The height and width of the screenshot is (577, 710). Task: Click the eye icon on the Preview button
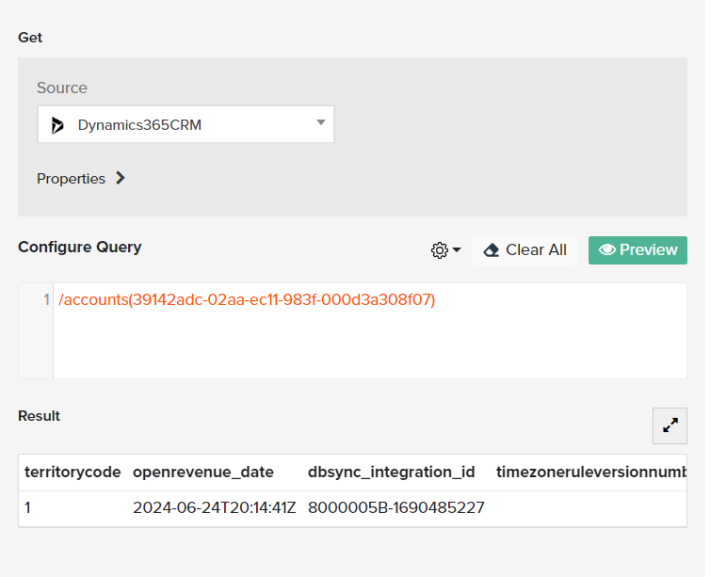tap(606, 250)
